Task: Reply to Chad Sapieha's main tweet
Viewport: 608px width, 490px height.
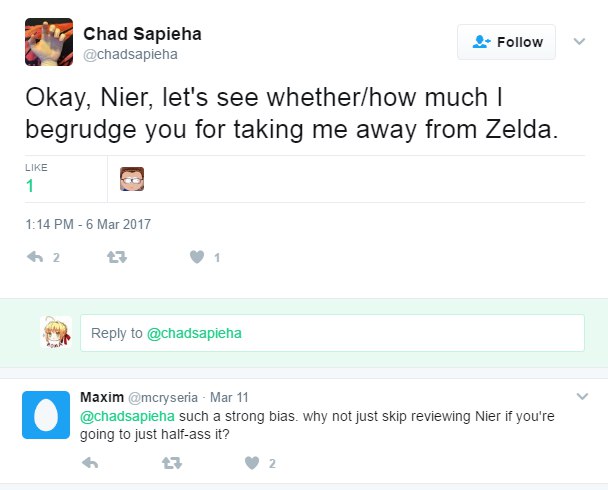Action: click(34, 257)
